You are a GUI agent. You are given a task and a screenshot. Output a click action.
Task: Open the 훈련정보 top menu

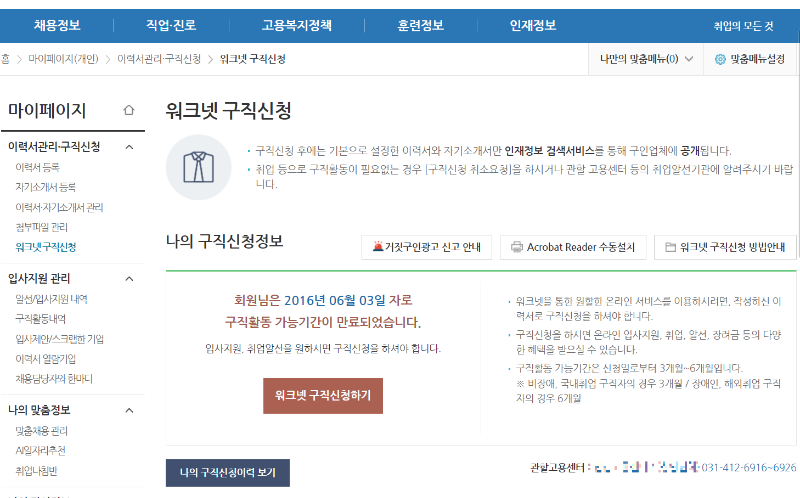tap(420, 26)
